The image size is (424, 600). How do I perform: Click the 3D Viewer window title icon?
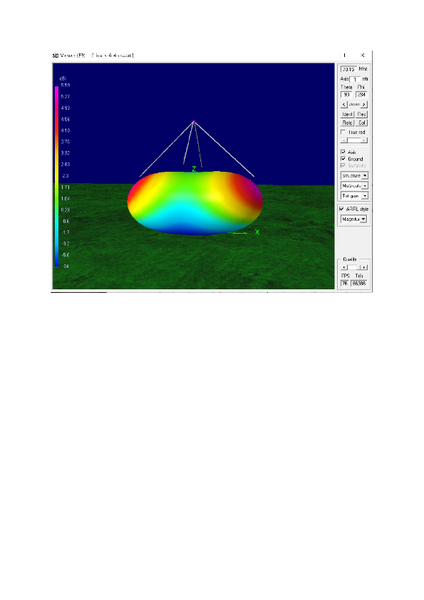pyautogui.click(x=55, y=55)
